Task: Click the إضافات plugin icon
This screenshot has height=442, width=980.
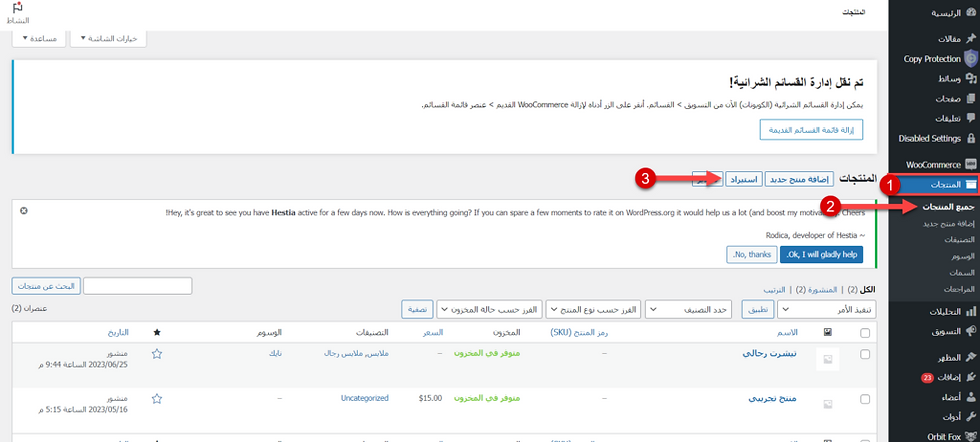Action: click(971, 378)
